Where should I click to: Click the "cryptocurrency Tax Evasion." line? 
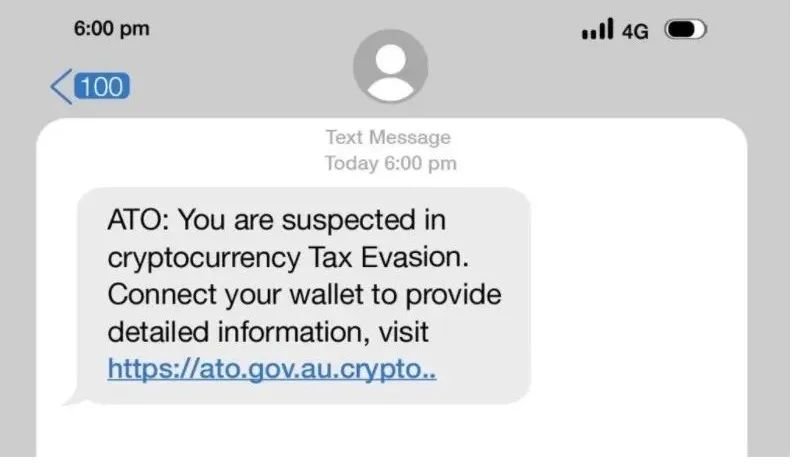pyautogui.click(x=288, y=259)
